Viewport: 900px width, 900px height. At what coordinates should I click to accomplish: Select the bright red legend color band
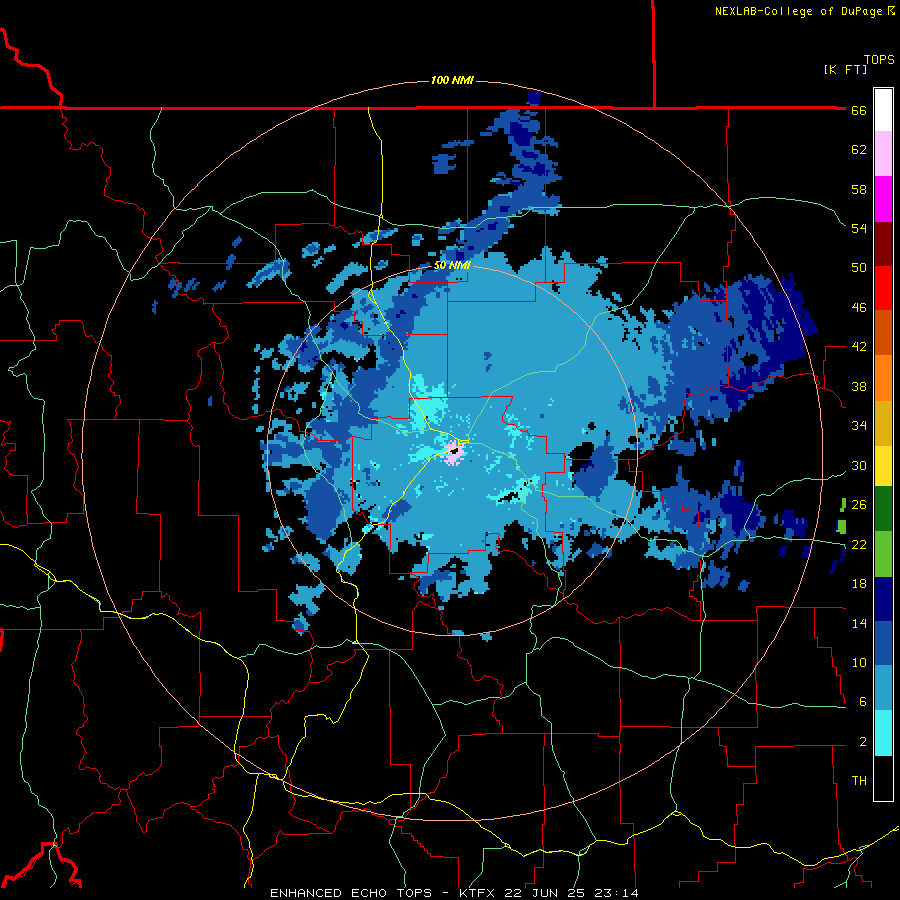883,287
